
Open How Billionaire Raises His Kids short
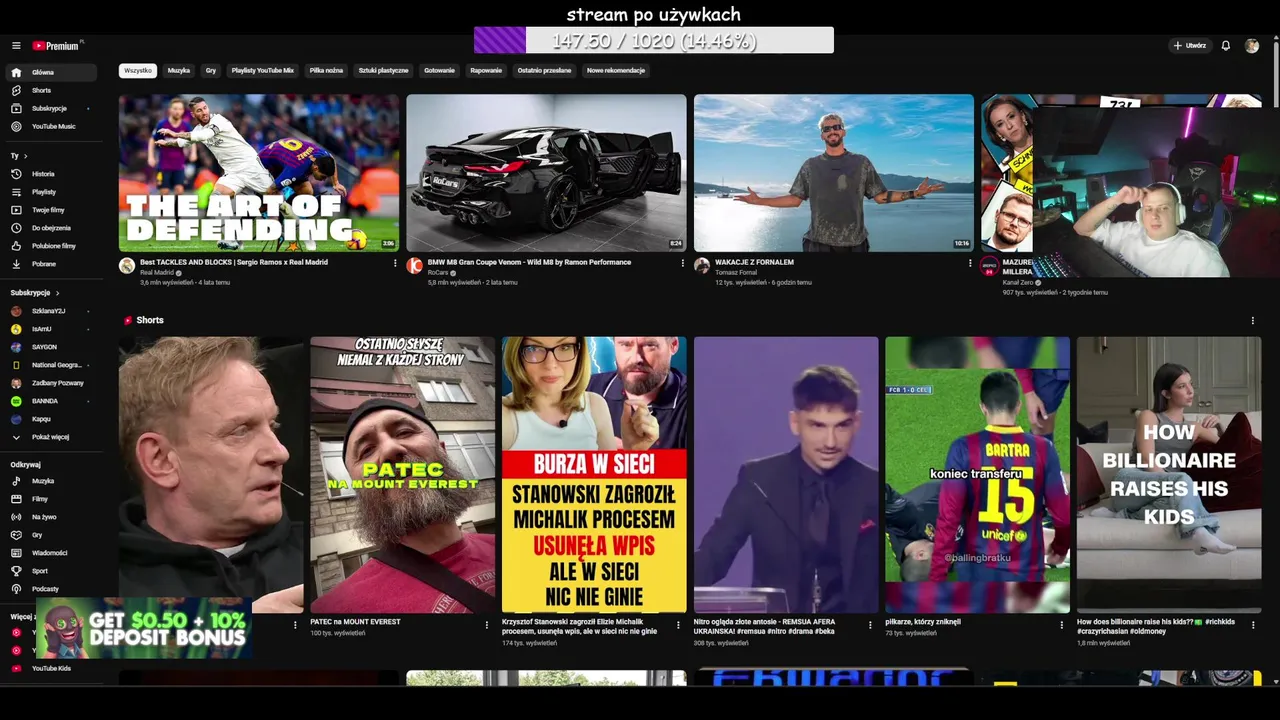point(1169,475)
